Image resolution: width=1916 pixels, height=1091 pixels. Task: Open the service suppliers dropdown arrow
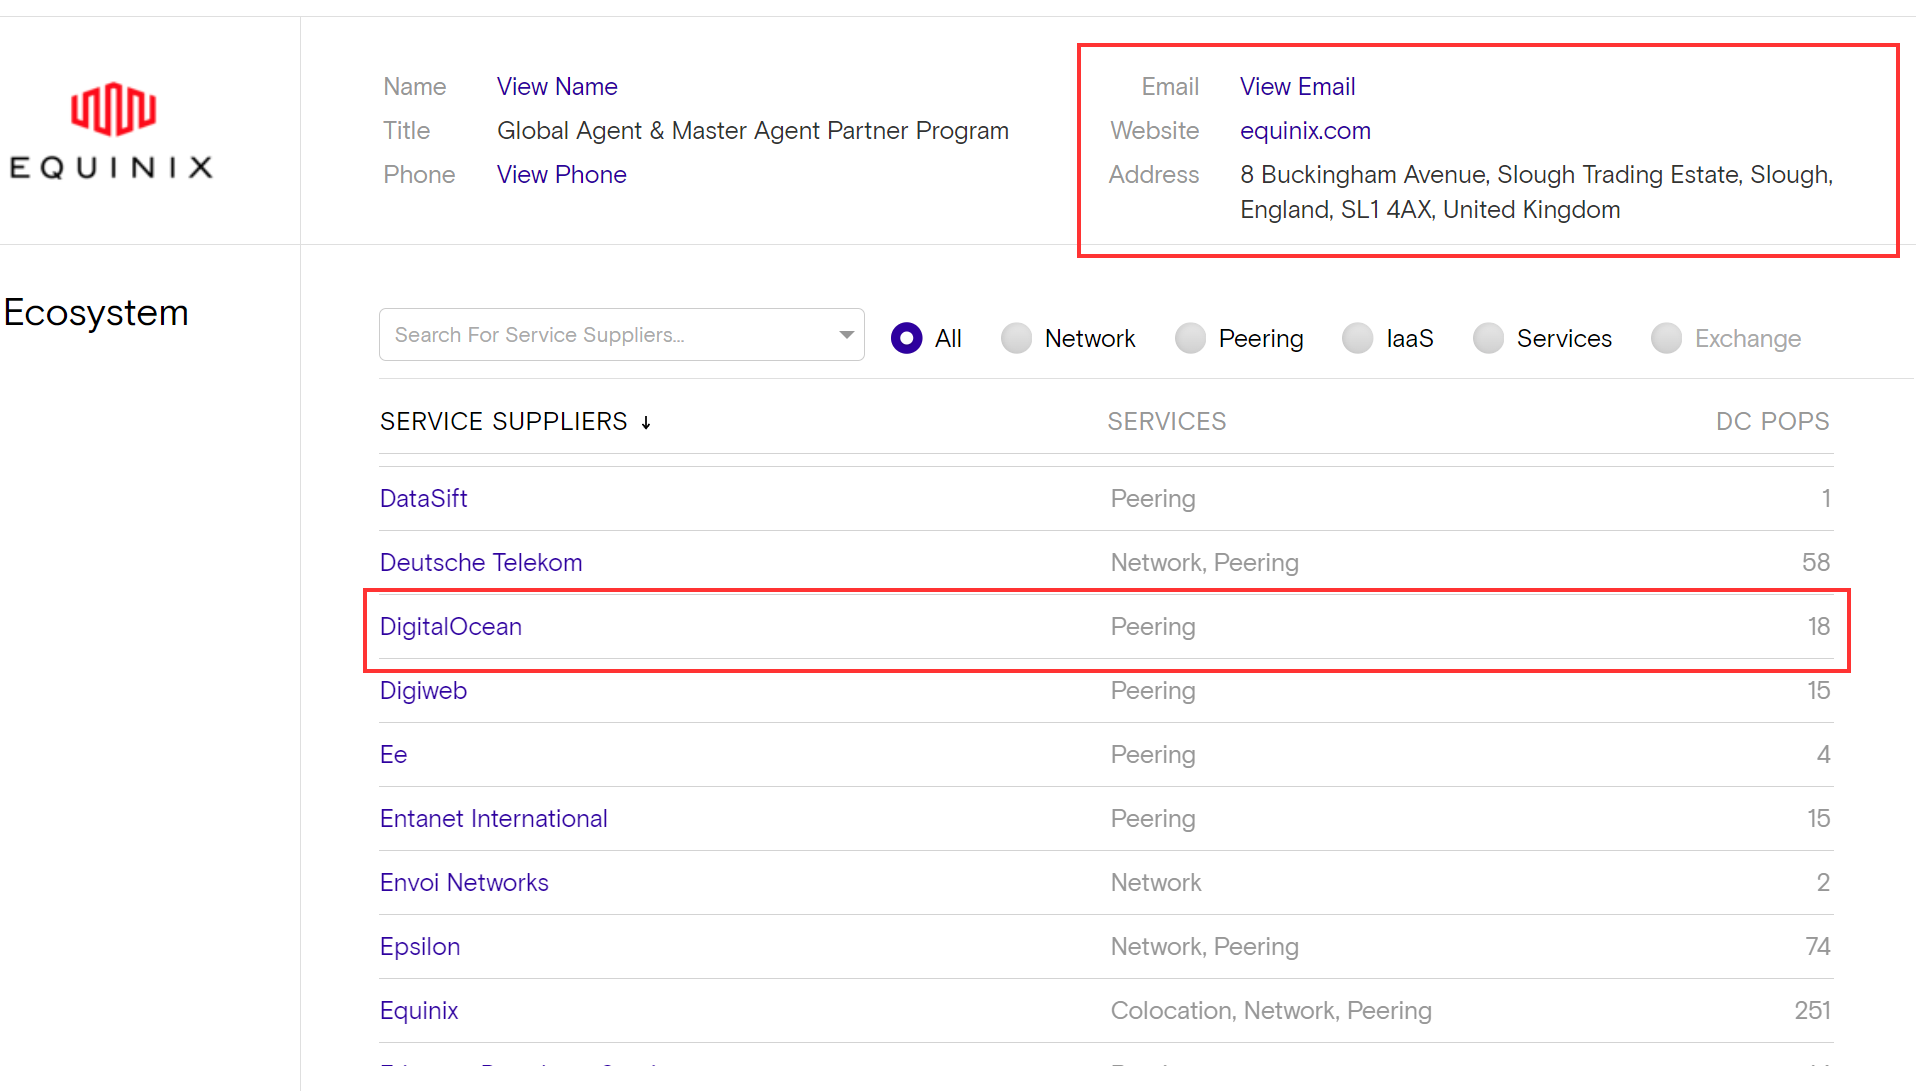click(846, 335)
